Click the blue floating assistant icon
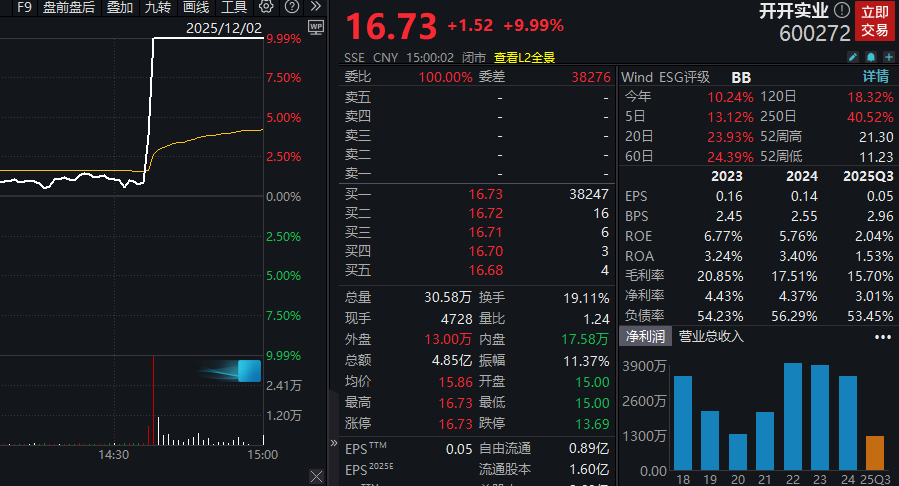This screenshot has width=899, height=486. [249, 371]
